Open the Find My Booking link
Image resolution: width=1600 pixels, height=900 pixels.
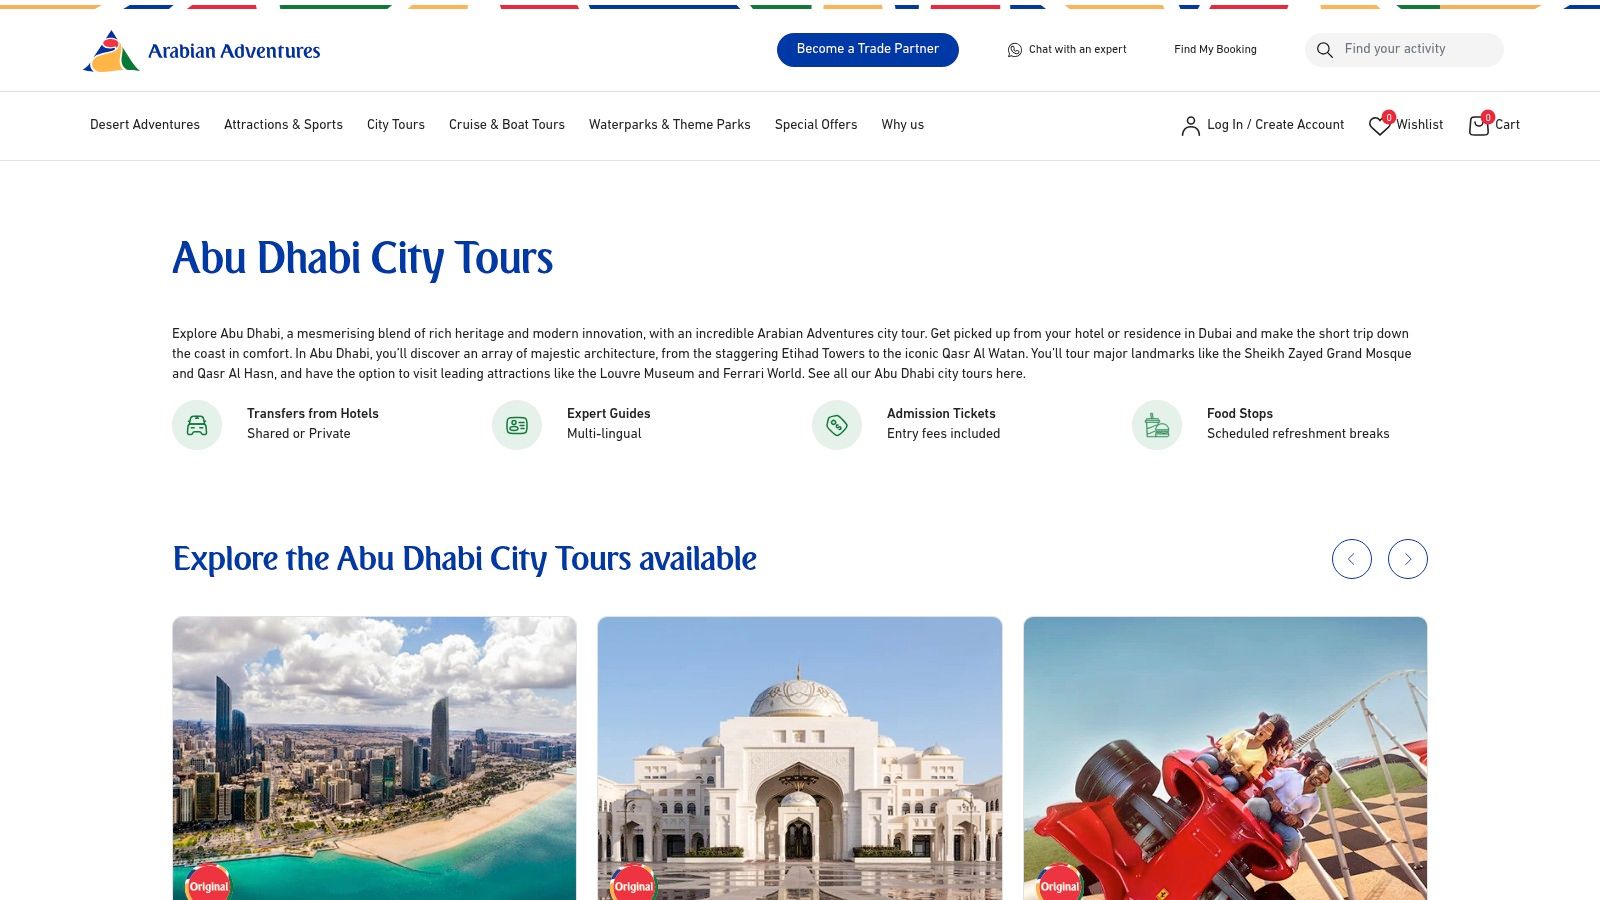click(1215, 50)
